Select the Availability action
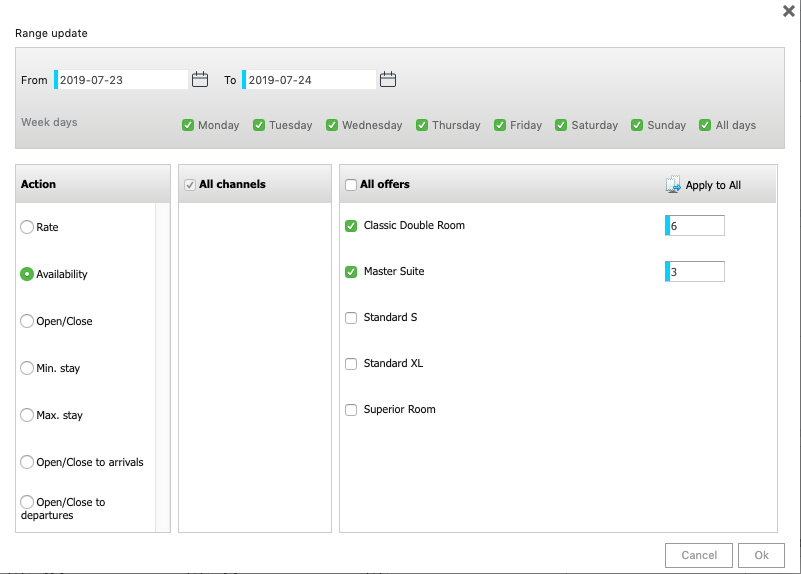The image size is (801, 574). coord(27,274)
